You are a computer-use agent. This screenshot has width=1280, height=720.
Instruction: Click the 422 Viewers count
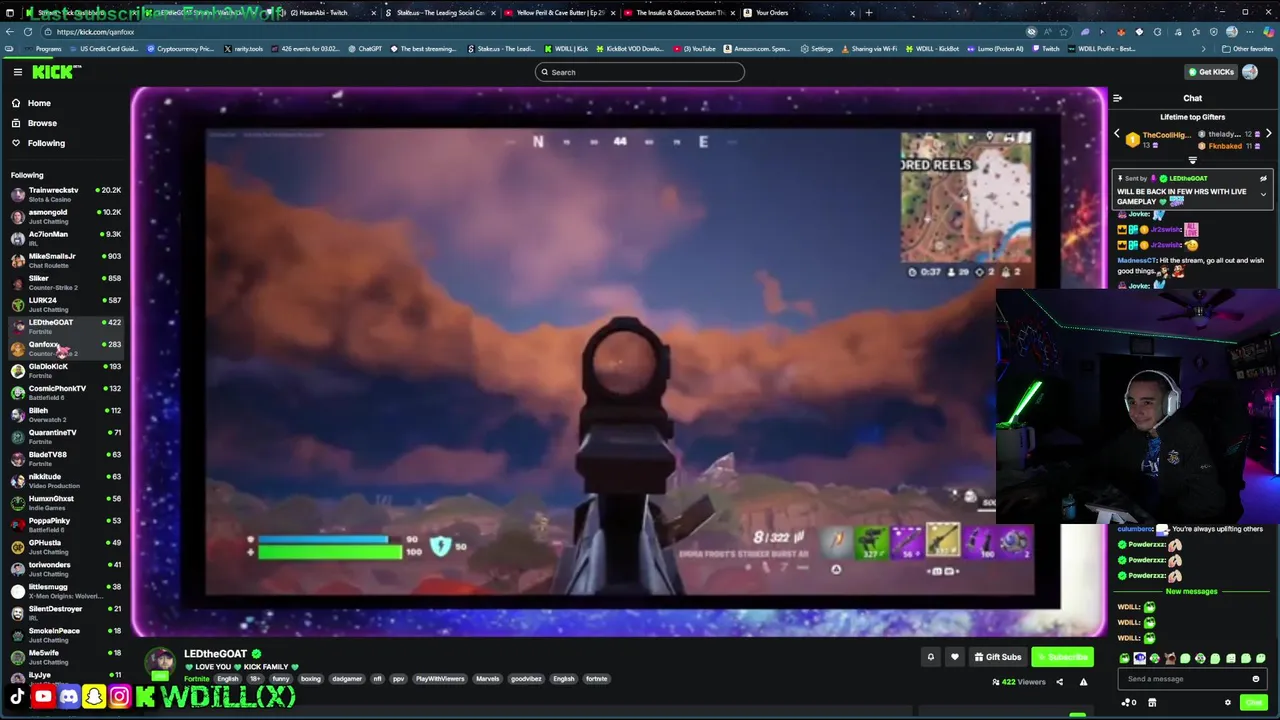[x=1018, y=682]
